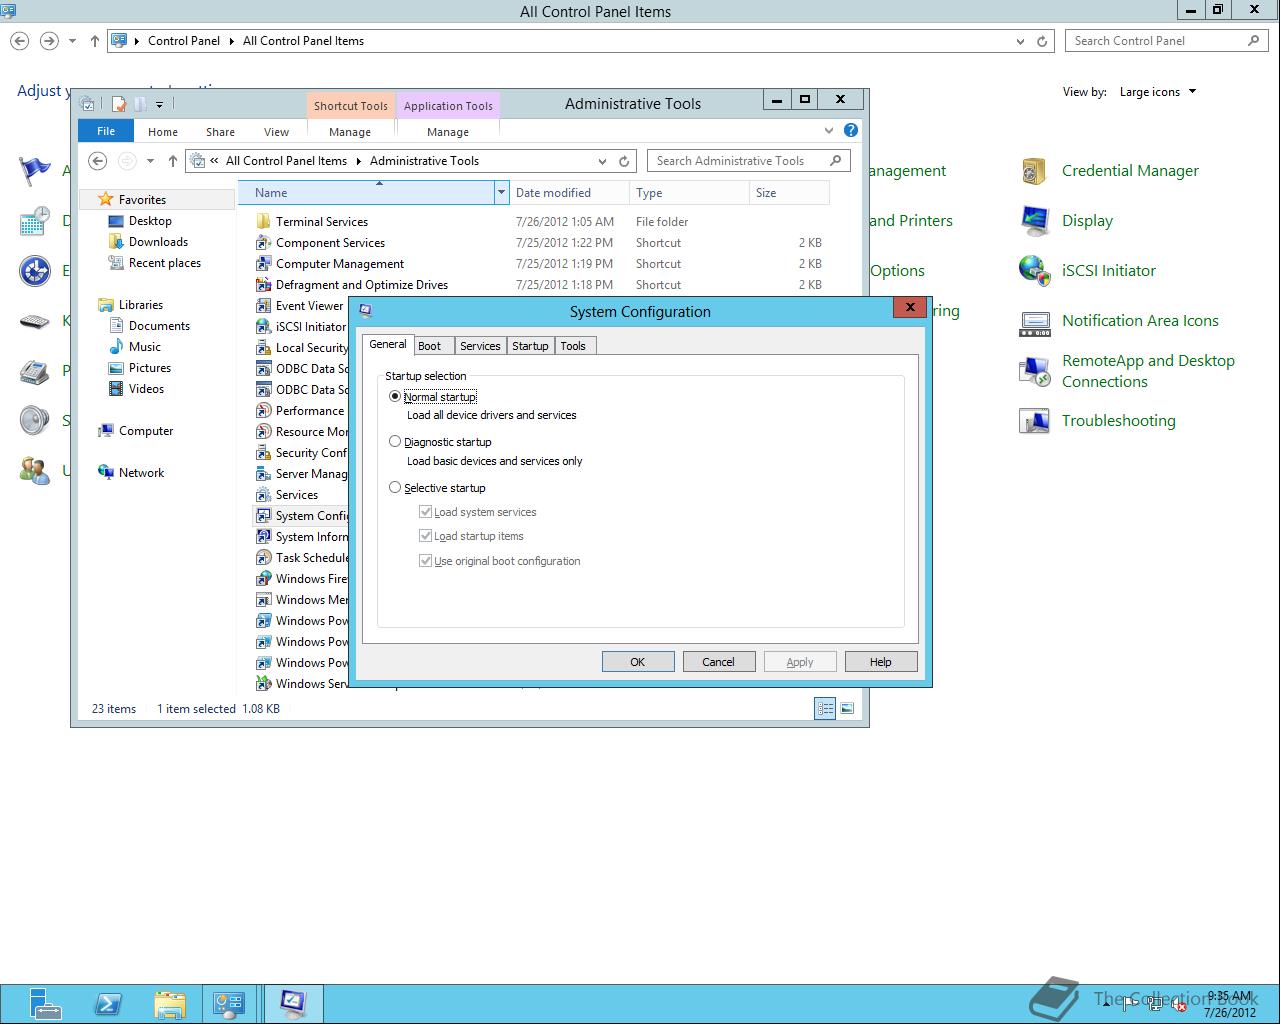Open Customize Quick Access Toolbar dropdown

click(x=159, y=103)
